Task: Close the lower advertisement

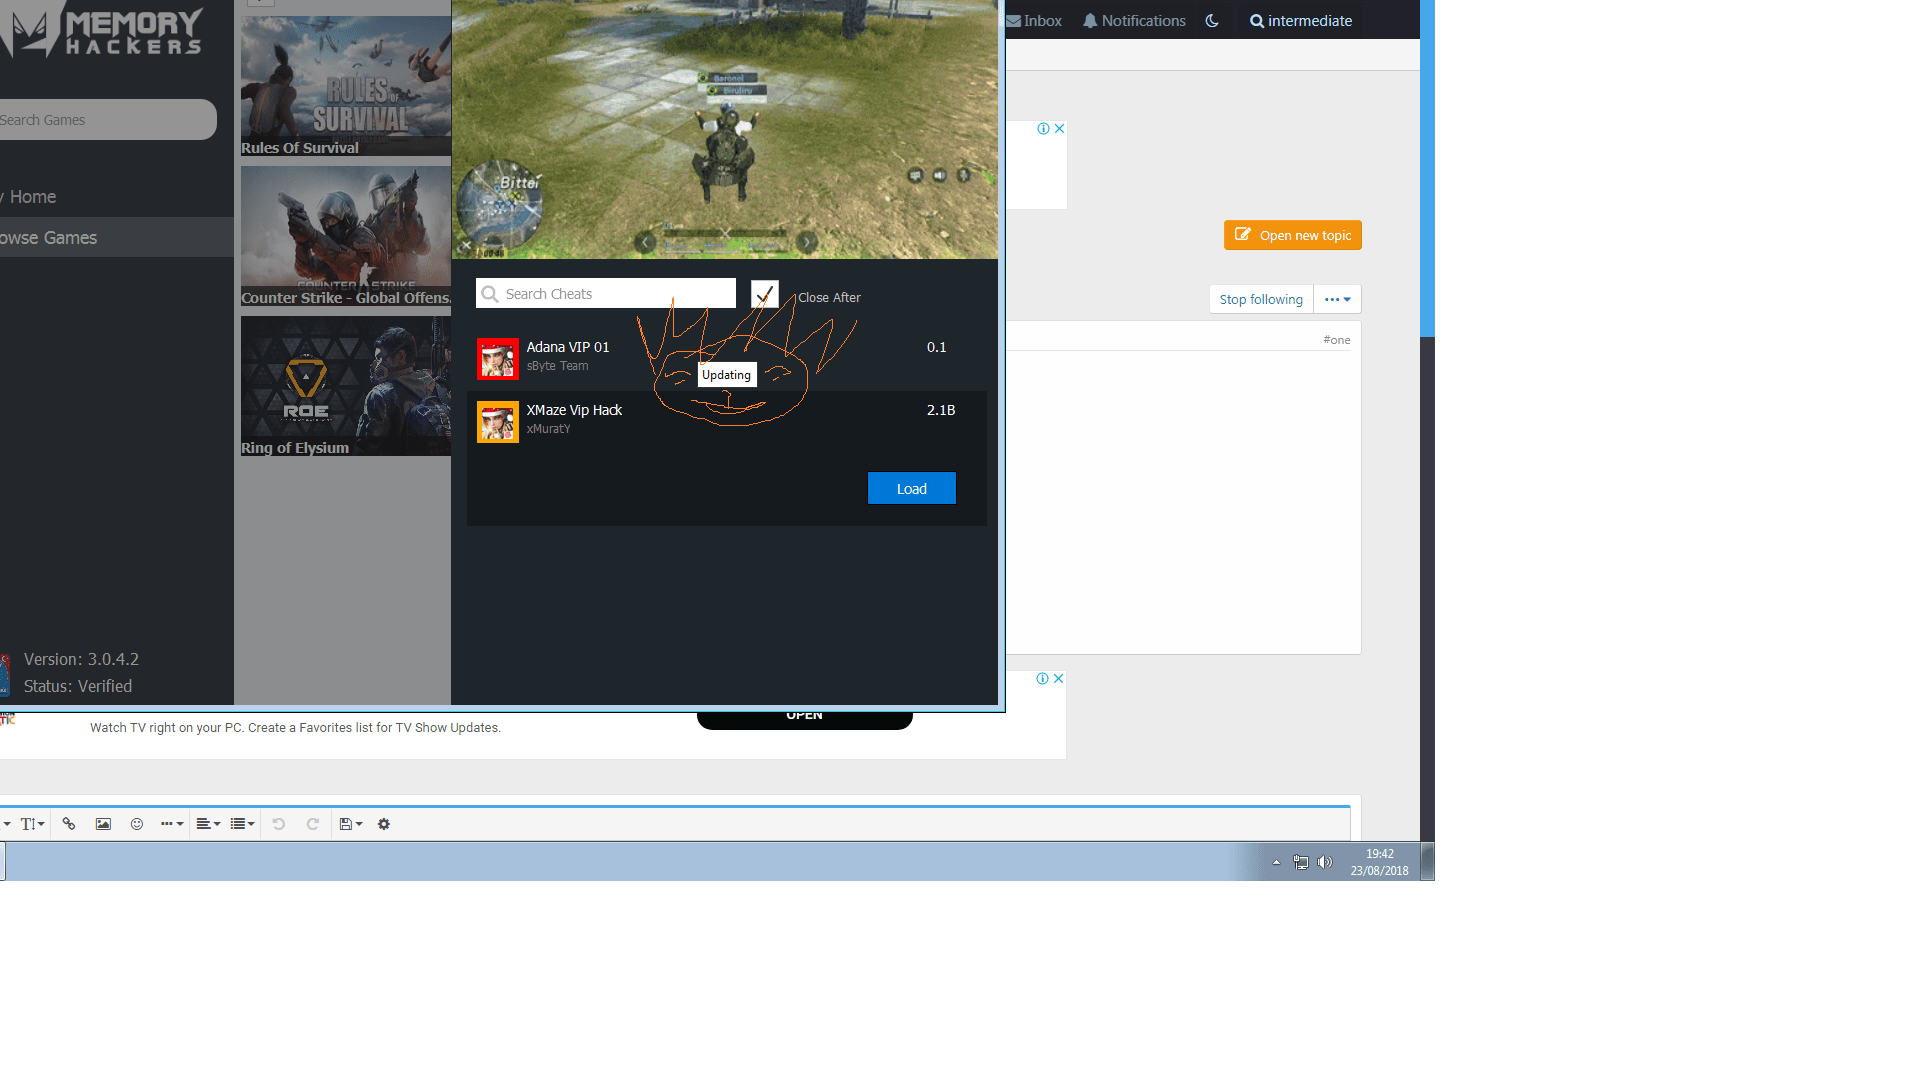Action: tap(1058, 679)
